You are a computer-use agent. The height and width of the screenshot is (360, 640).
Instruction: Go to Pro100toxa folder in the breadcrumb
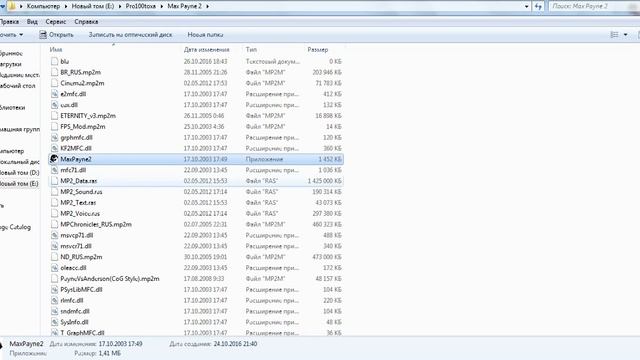(141, 6)
